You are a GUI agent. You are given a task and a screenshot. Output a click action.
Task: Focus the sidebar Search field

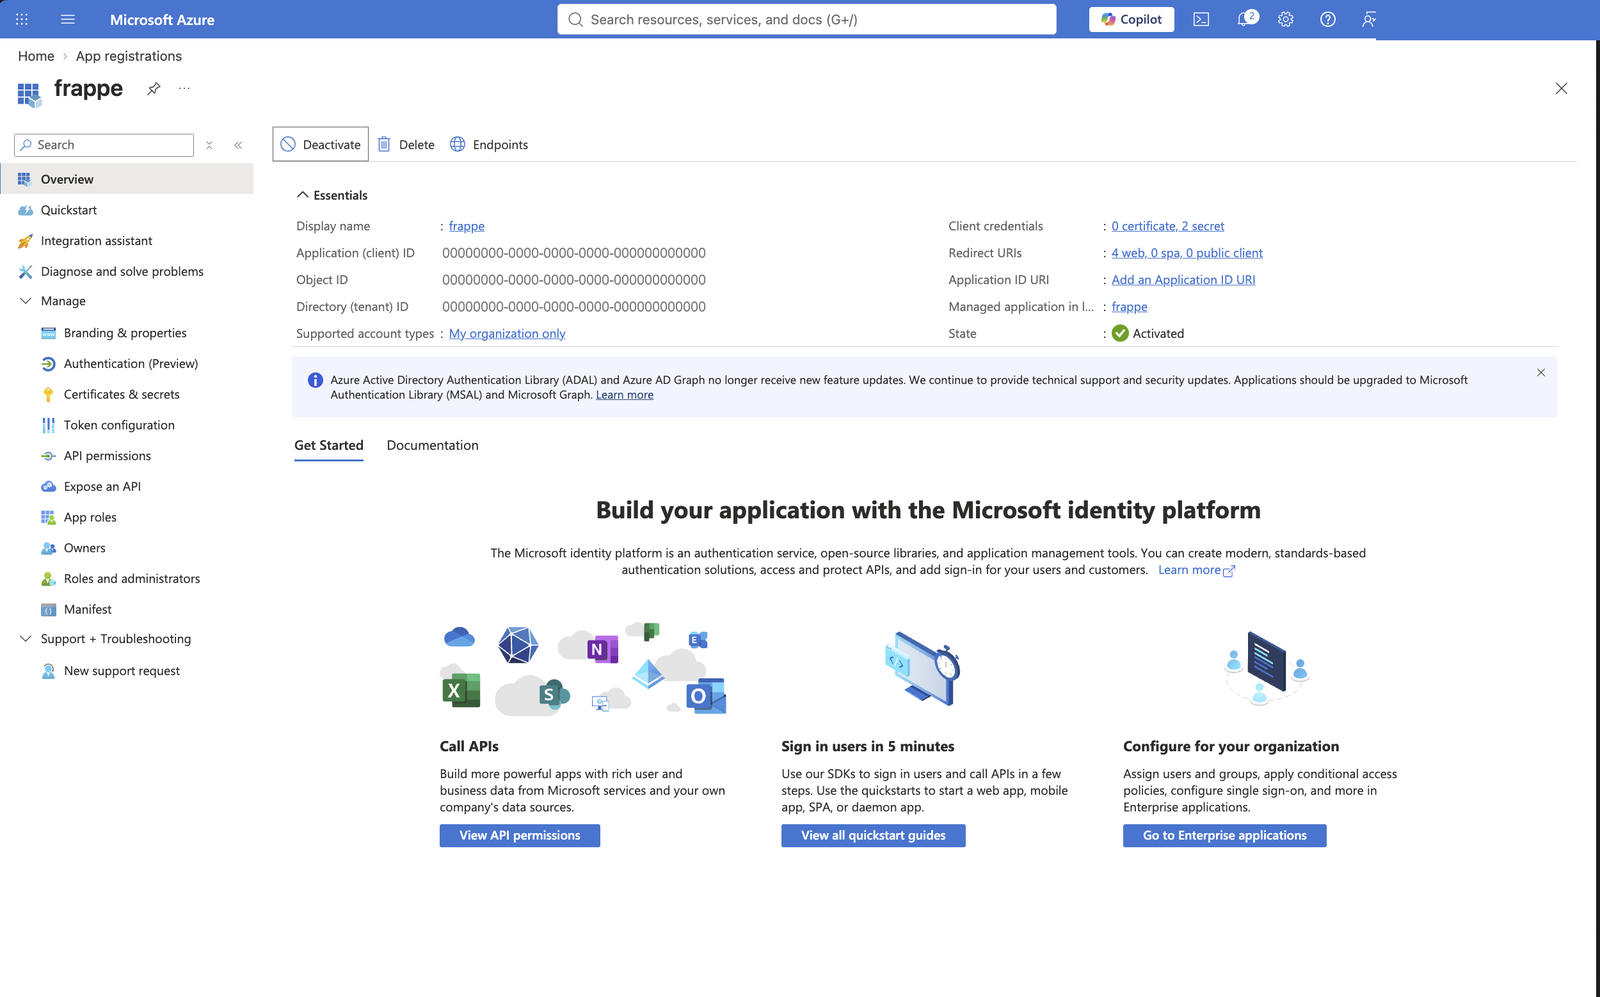104,145
